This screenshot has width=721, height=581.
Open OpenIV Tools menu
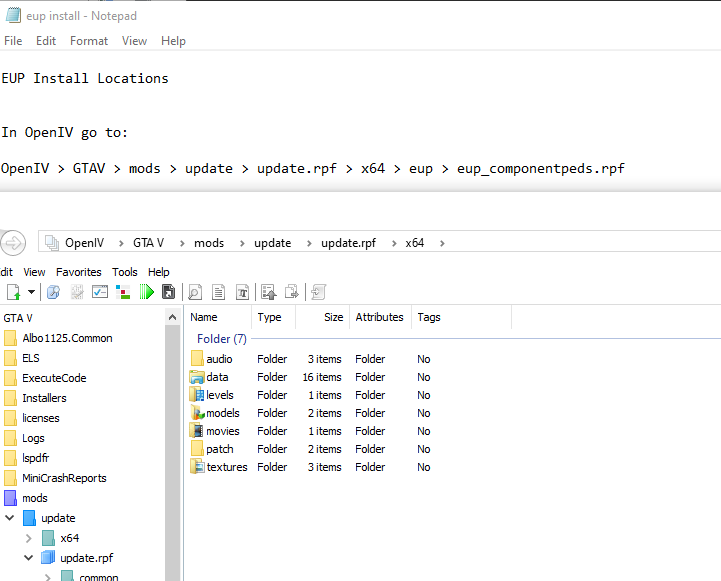125,272
